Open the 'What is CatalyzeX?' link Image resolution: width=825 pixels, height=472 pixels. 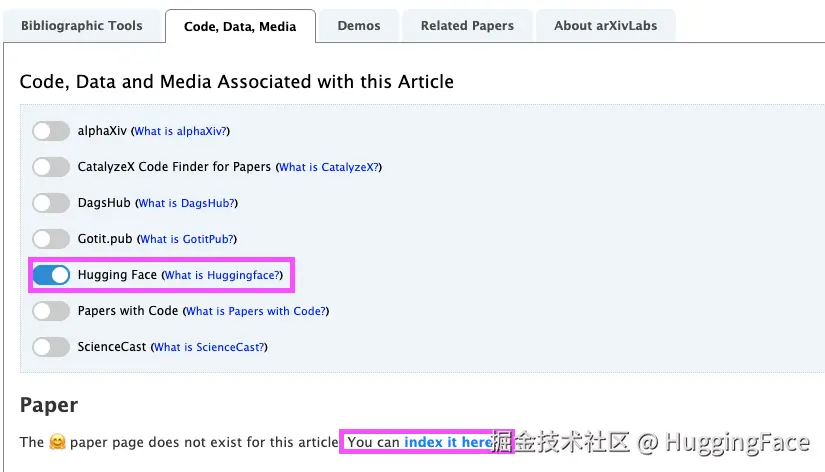tap(329, 167)
